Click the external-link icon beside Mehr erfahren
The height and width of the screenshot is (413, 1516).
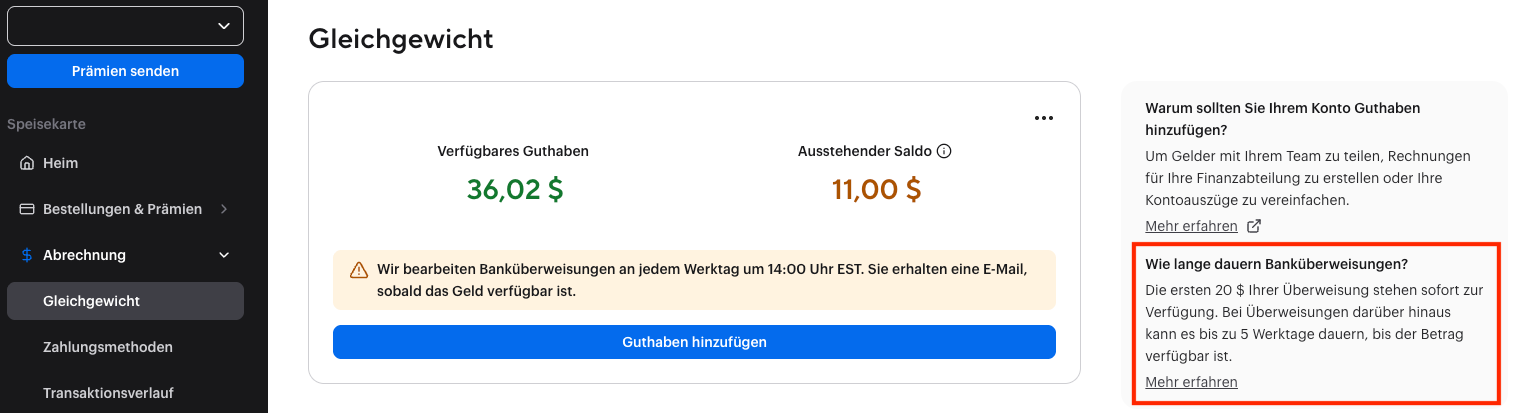(1254, 226)
